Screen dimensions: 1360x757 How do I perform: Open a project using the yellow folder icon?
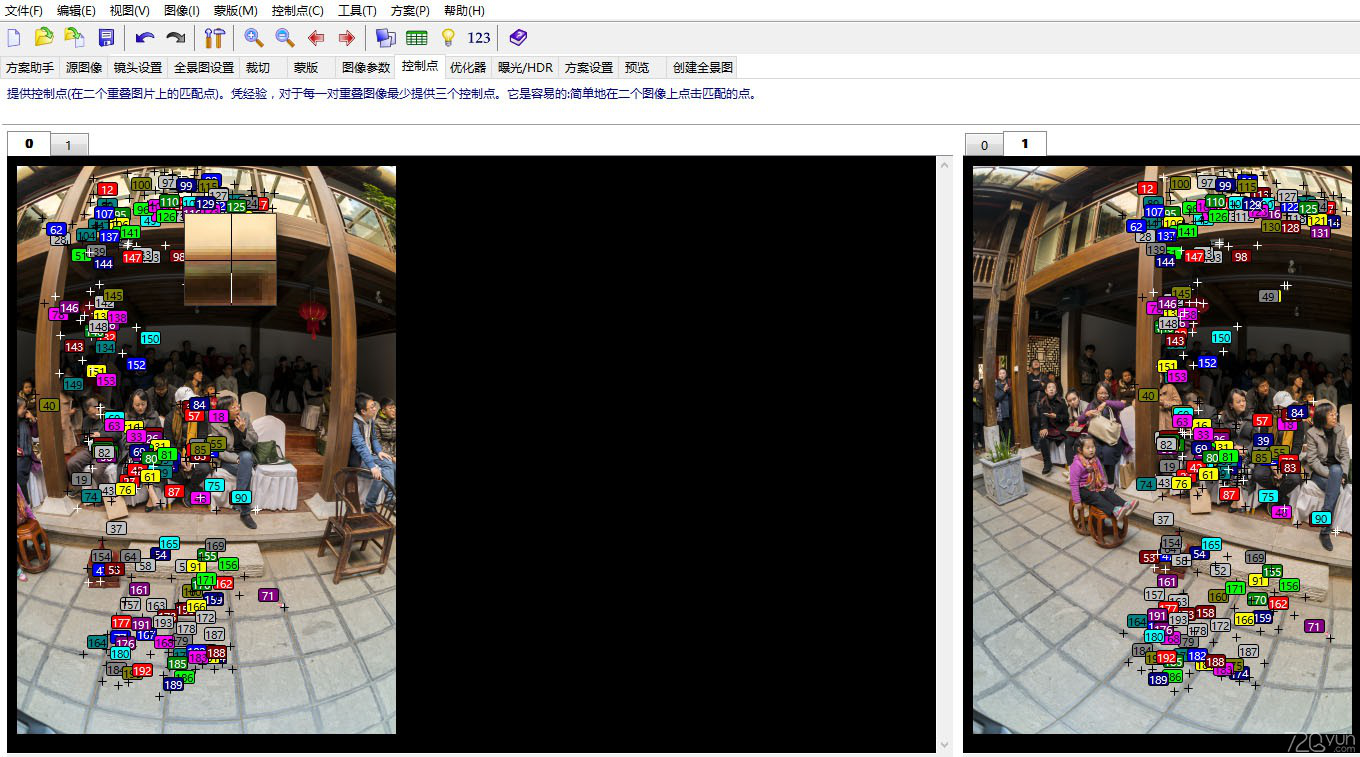[x=44, y=38]
